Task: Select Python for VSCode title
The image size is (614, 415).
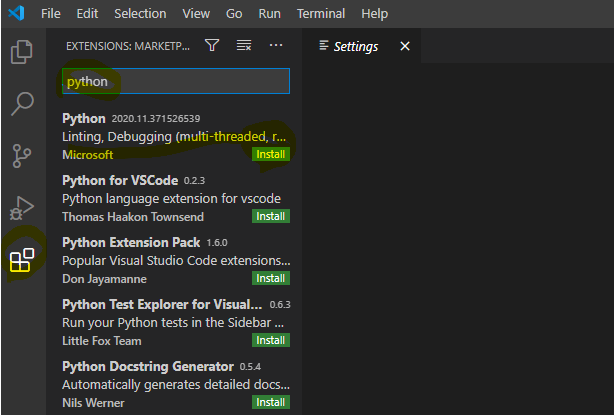Action: click(x=120, y=180)
